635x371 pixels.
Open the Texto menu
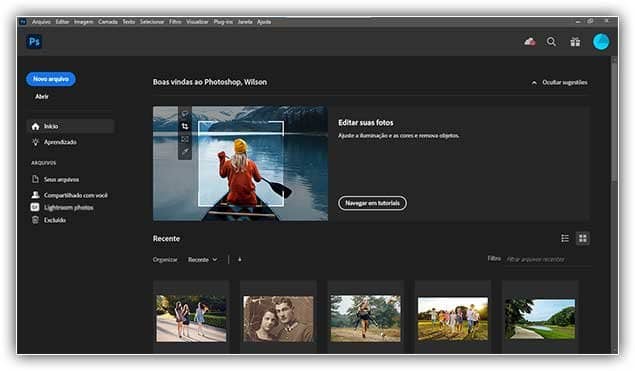(129, 22)
